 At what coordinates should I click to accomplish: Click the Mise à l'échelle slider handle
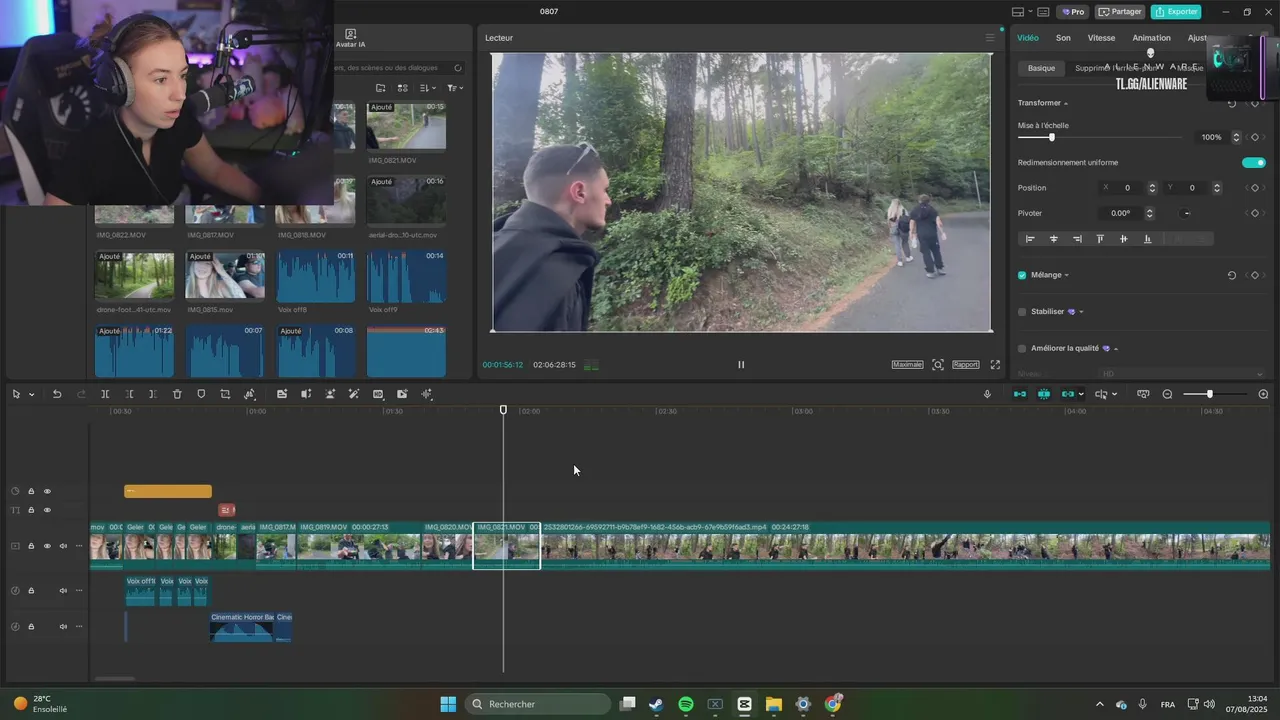pyautogui.click(x=1051, y=137)
